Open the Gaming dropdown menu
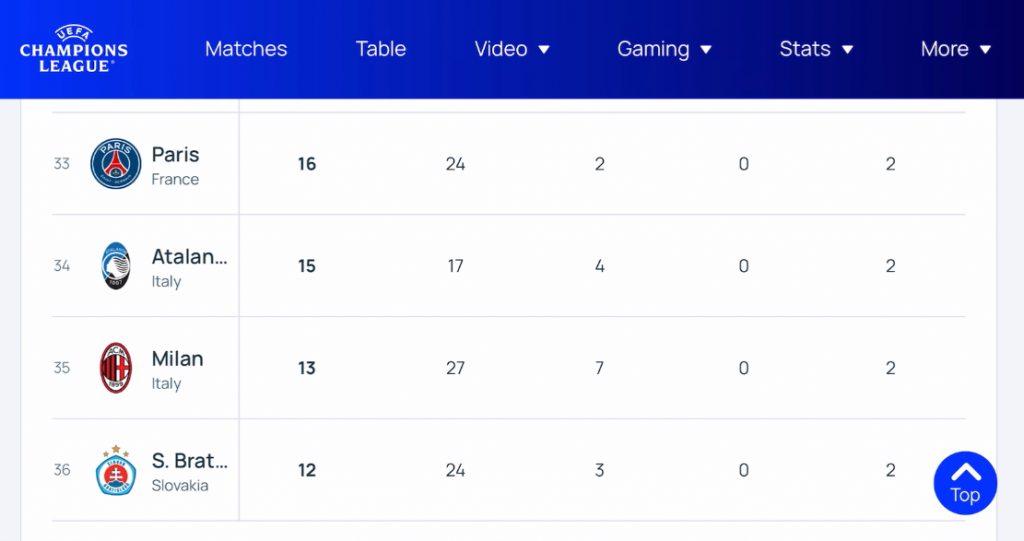This screenshot has height=541, width=1024. coord(664,49)
